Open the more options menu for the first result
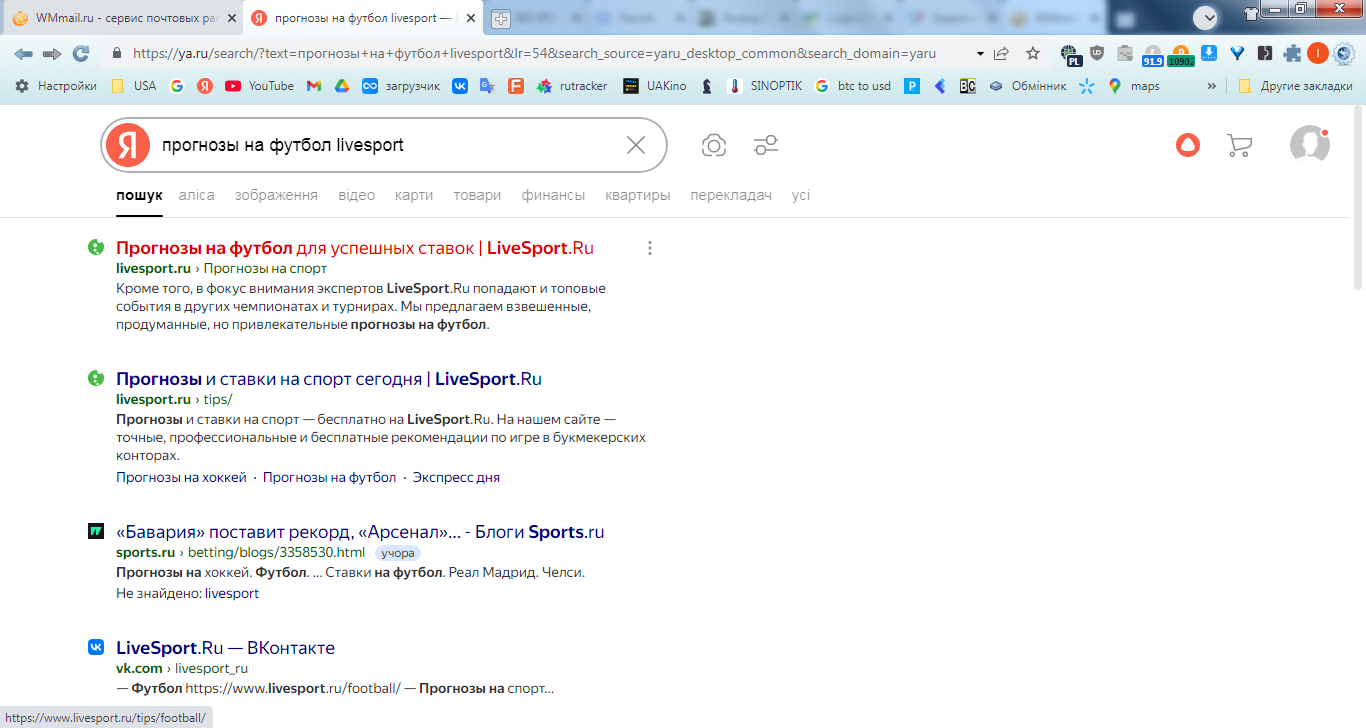Viewport: 1366px width, 728px height. tap(650, 248)
